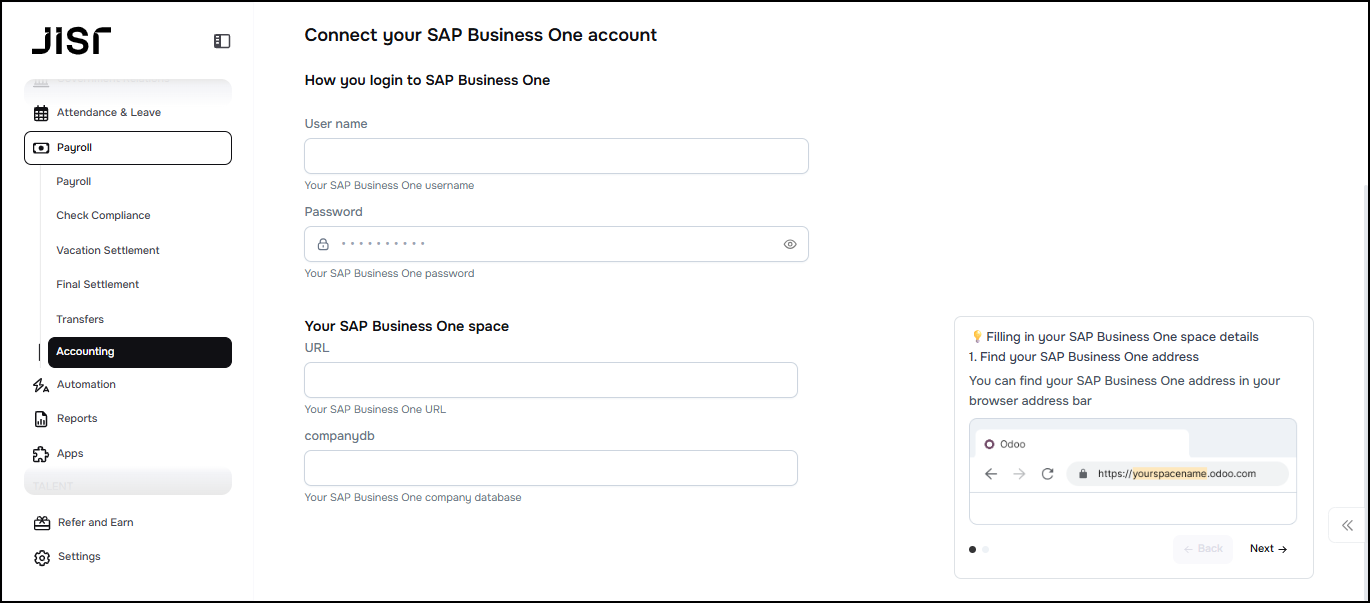
Task: Click Next in the help guide
Action: pyautogui.click(x=1268, y=549)
